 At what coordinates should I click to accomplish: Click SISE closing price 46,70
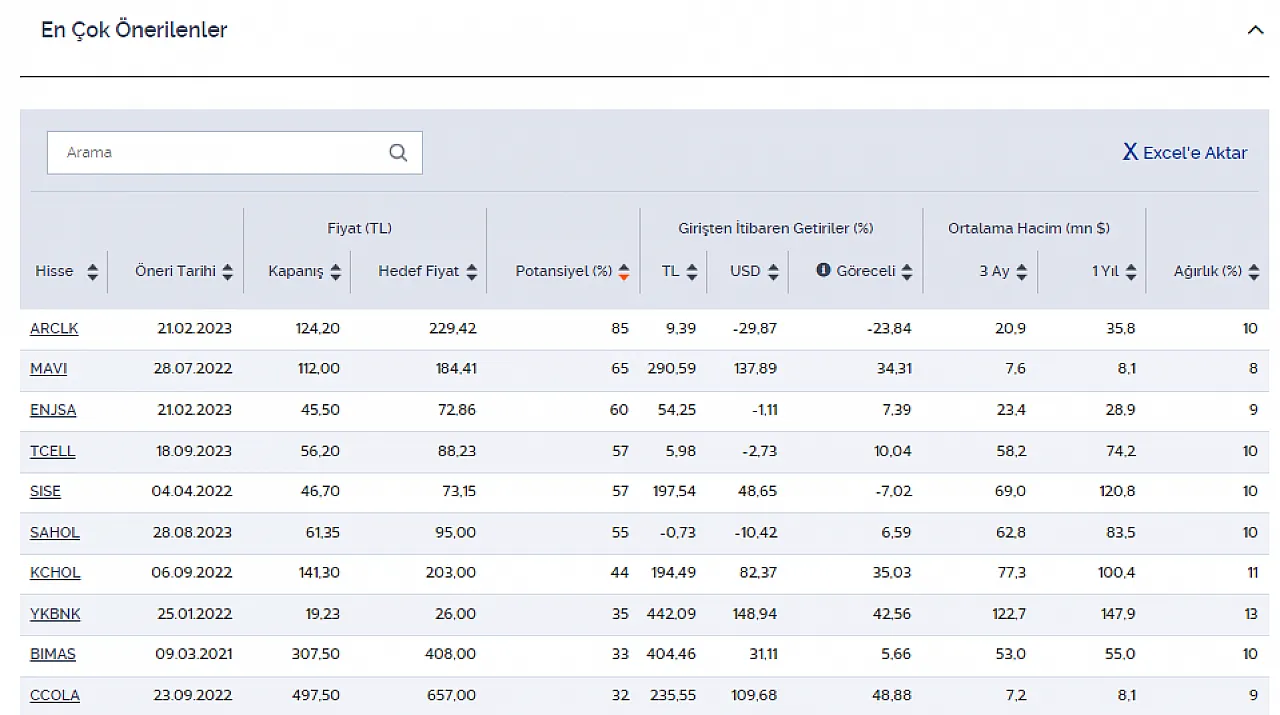(x=320, y=491)
